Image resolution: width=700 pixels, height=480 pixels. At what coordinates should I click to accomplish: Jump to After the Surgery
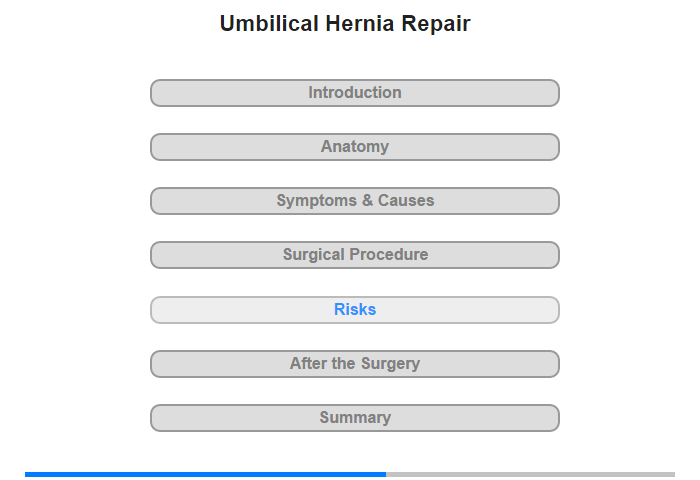(x=355, y=364)
